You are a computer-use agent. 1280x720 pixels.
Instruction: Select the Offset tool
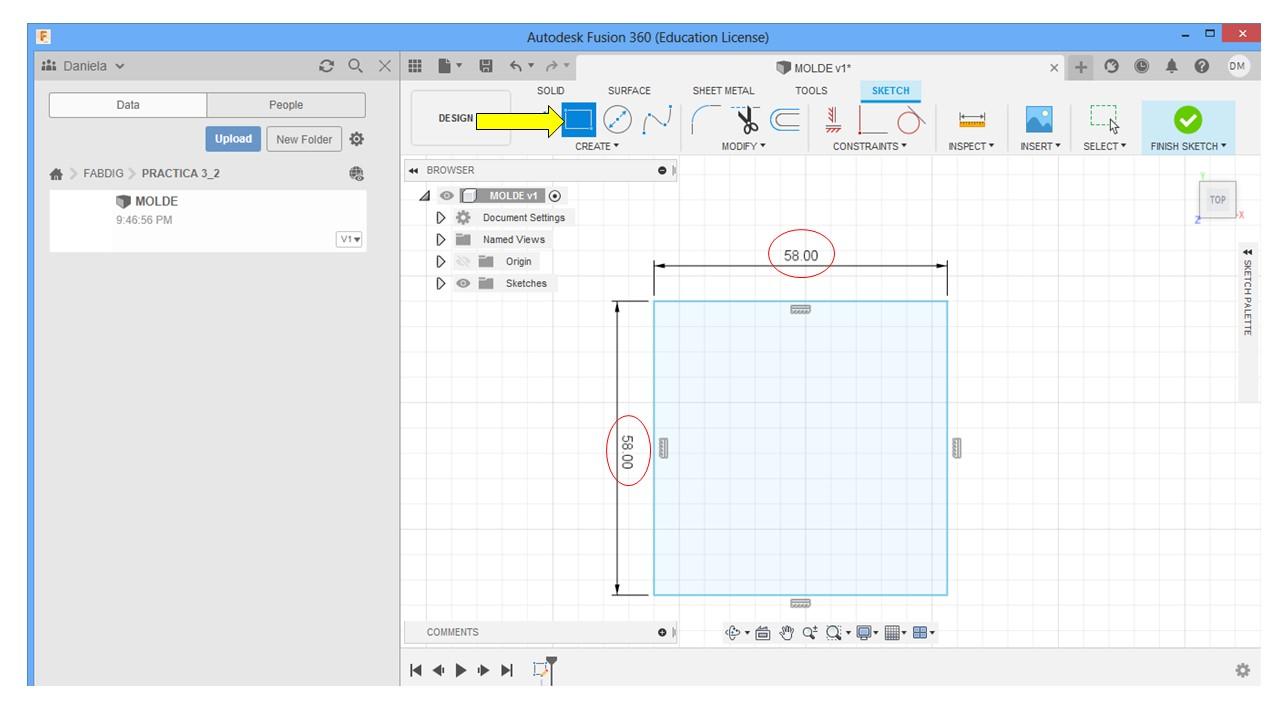[784, 121]
